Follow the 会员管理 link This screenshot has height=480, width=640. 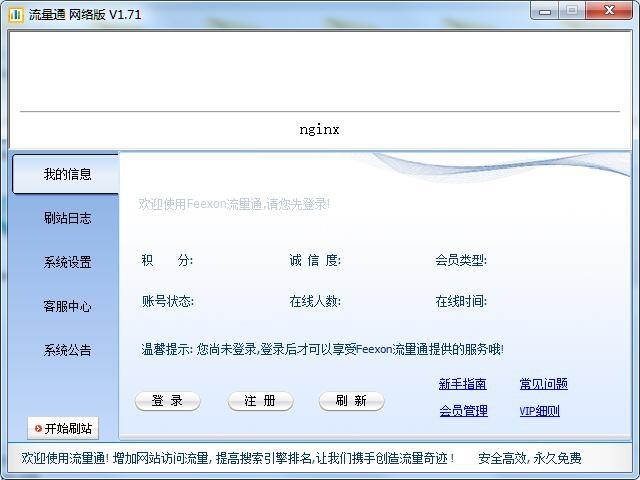click(x=463, y=411)
